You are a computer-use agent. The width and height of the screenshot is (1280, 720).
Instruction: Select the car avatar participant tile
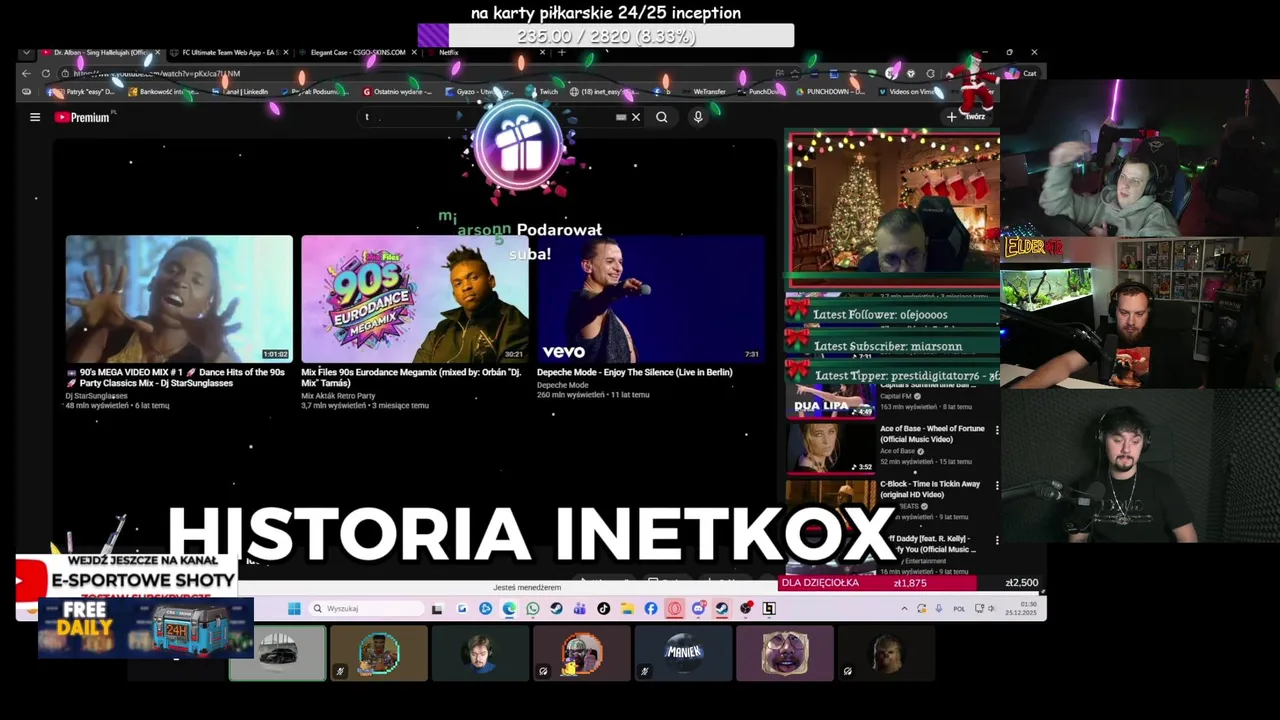[x=278, y=653]
